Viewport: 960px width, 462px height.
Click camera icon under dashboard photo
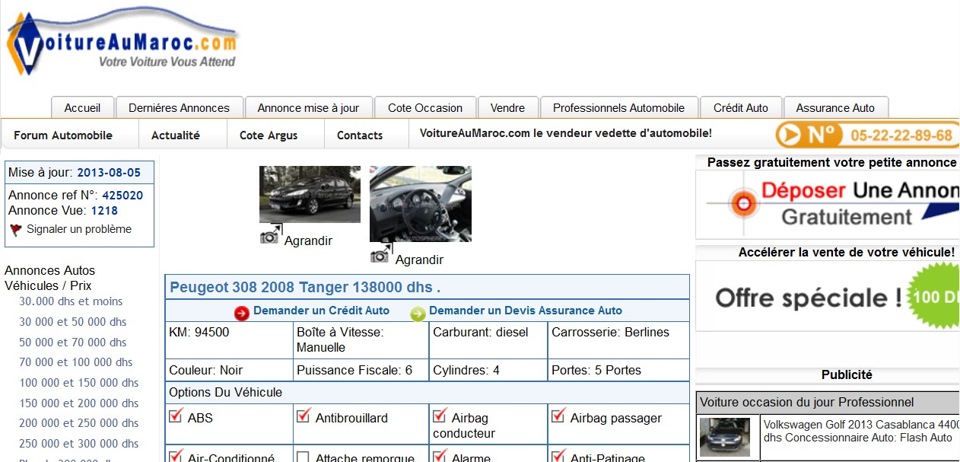pyautogui.click(x=381, y=254)
